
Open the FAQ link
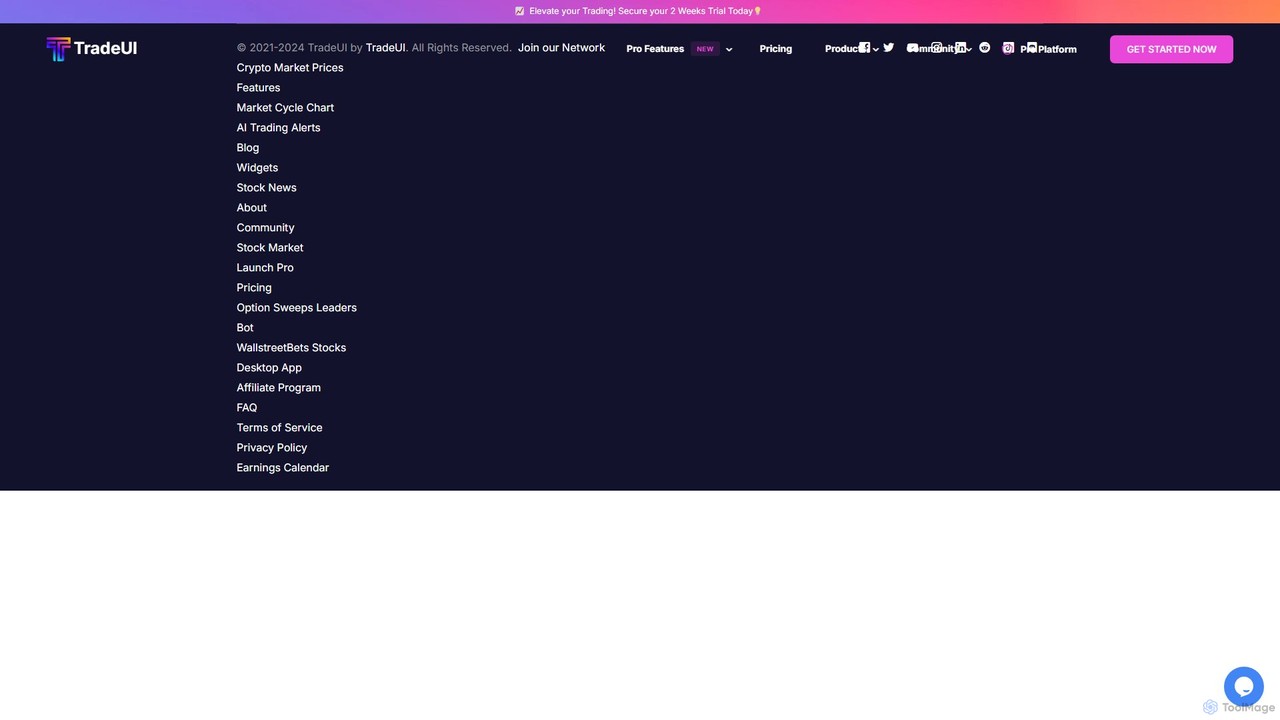click(247, 408)
